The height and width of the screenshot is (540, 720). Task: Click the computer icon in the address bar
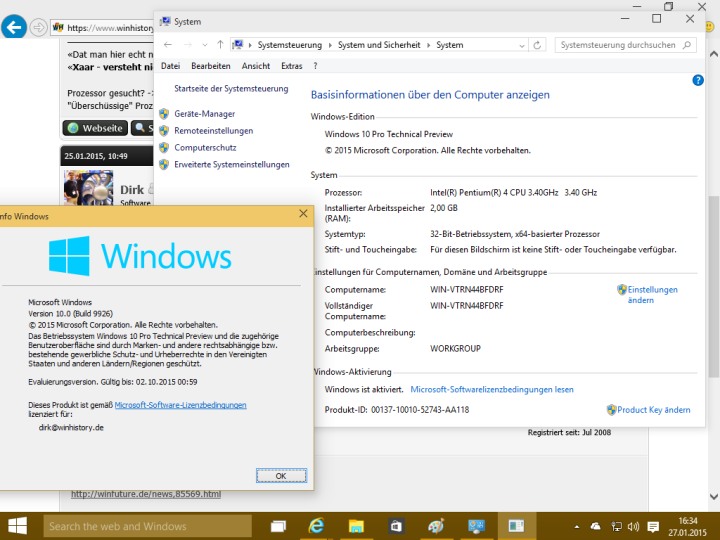pyautogui.click(x=237, y=45)
